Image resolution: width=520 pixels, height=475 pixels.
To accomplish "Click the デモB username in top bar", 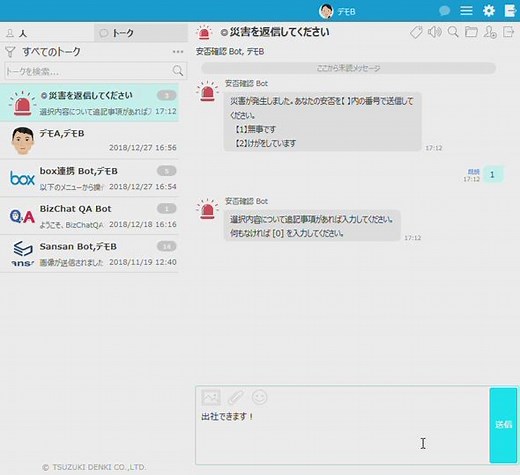I will 346,12.
